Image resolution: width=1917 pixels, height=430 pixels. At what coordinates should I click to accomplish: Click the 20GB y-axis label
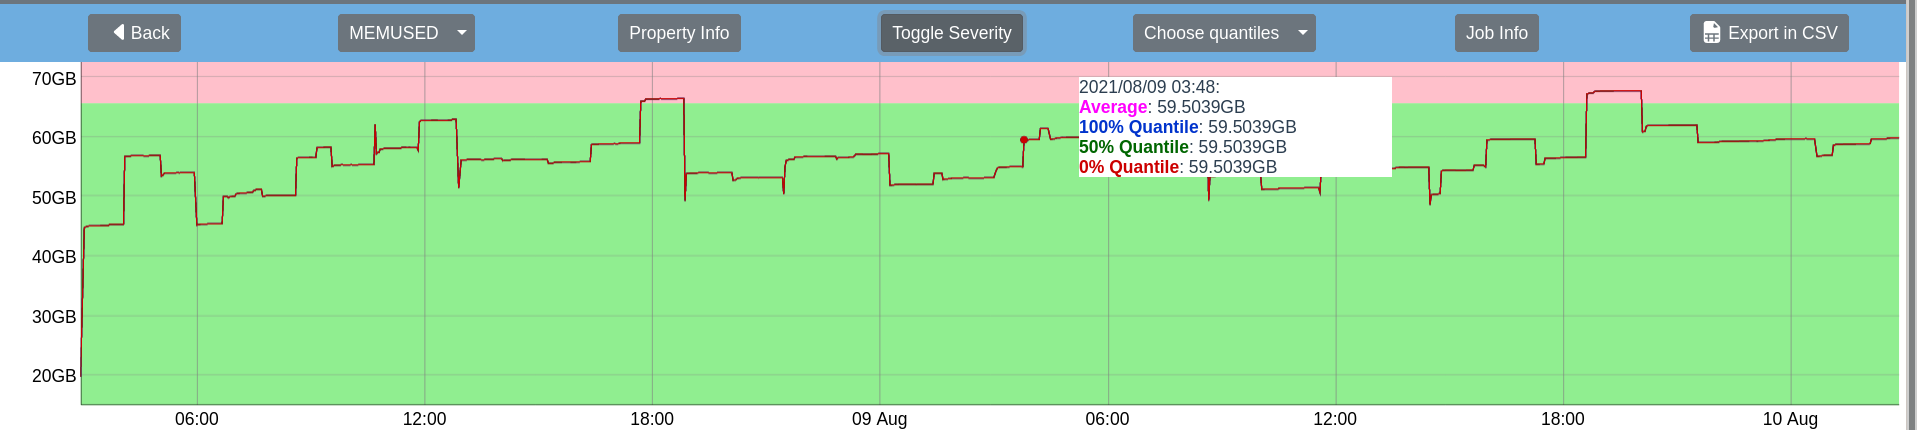pyautogui.click(x=54, y=376)
